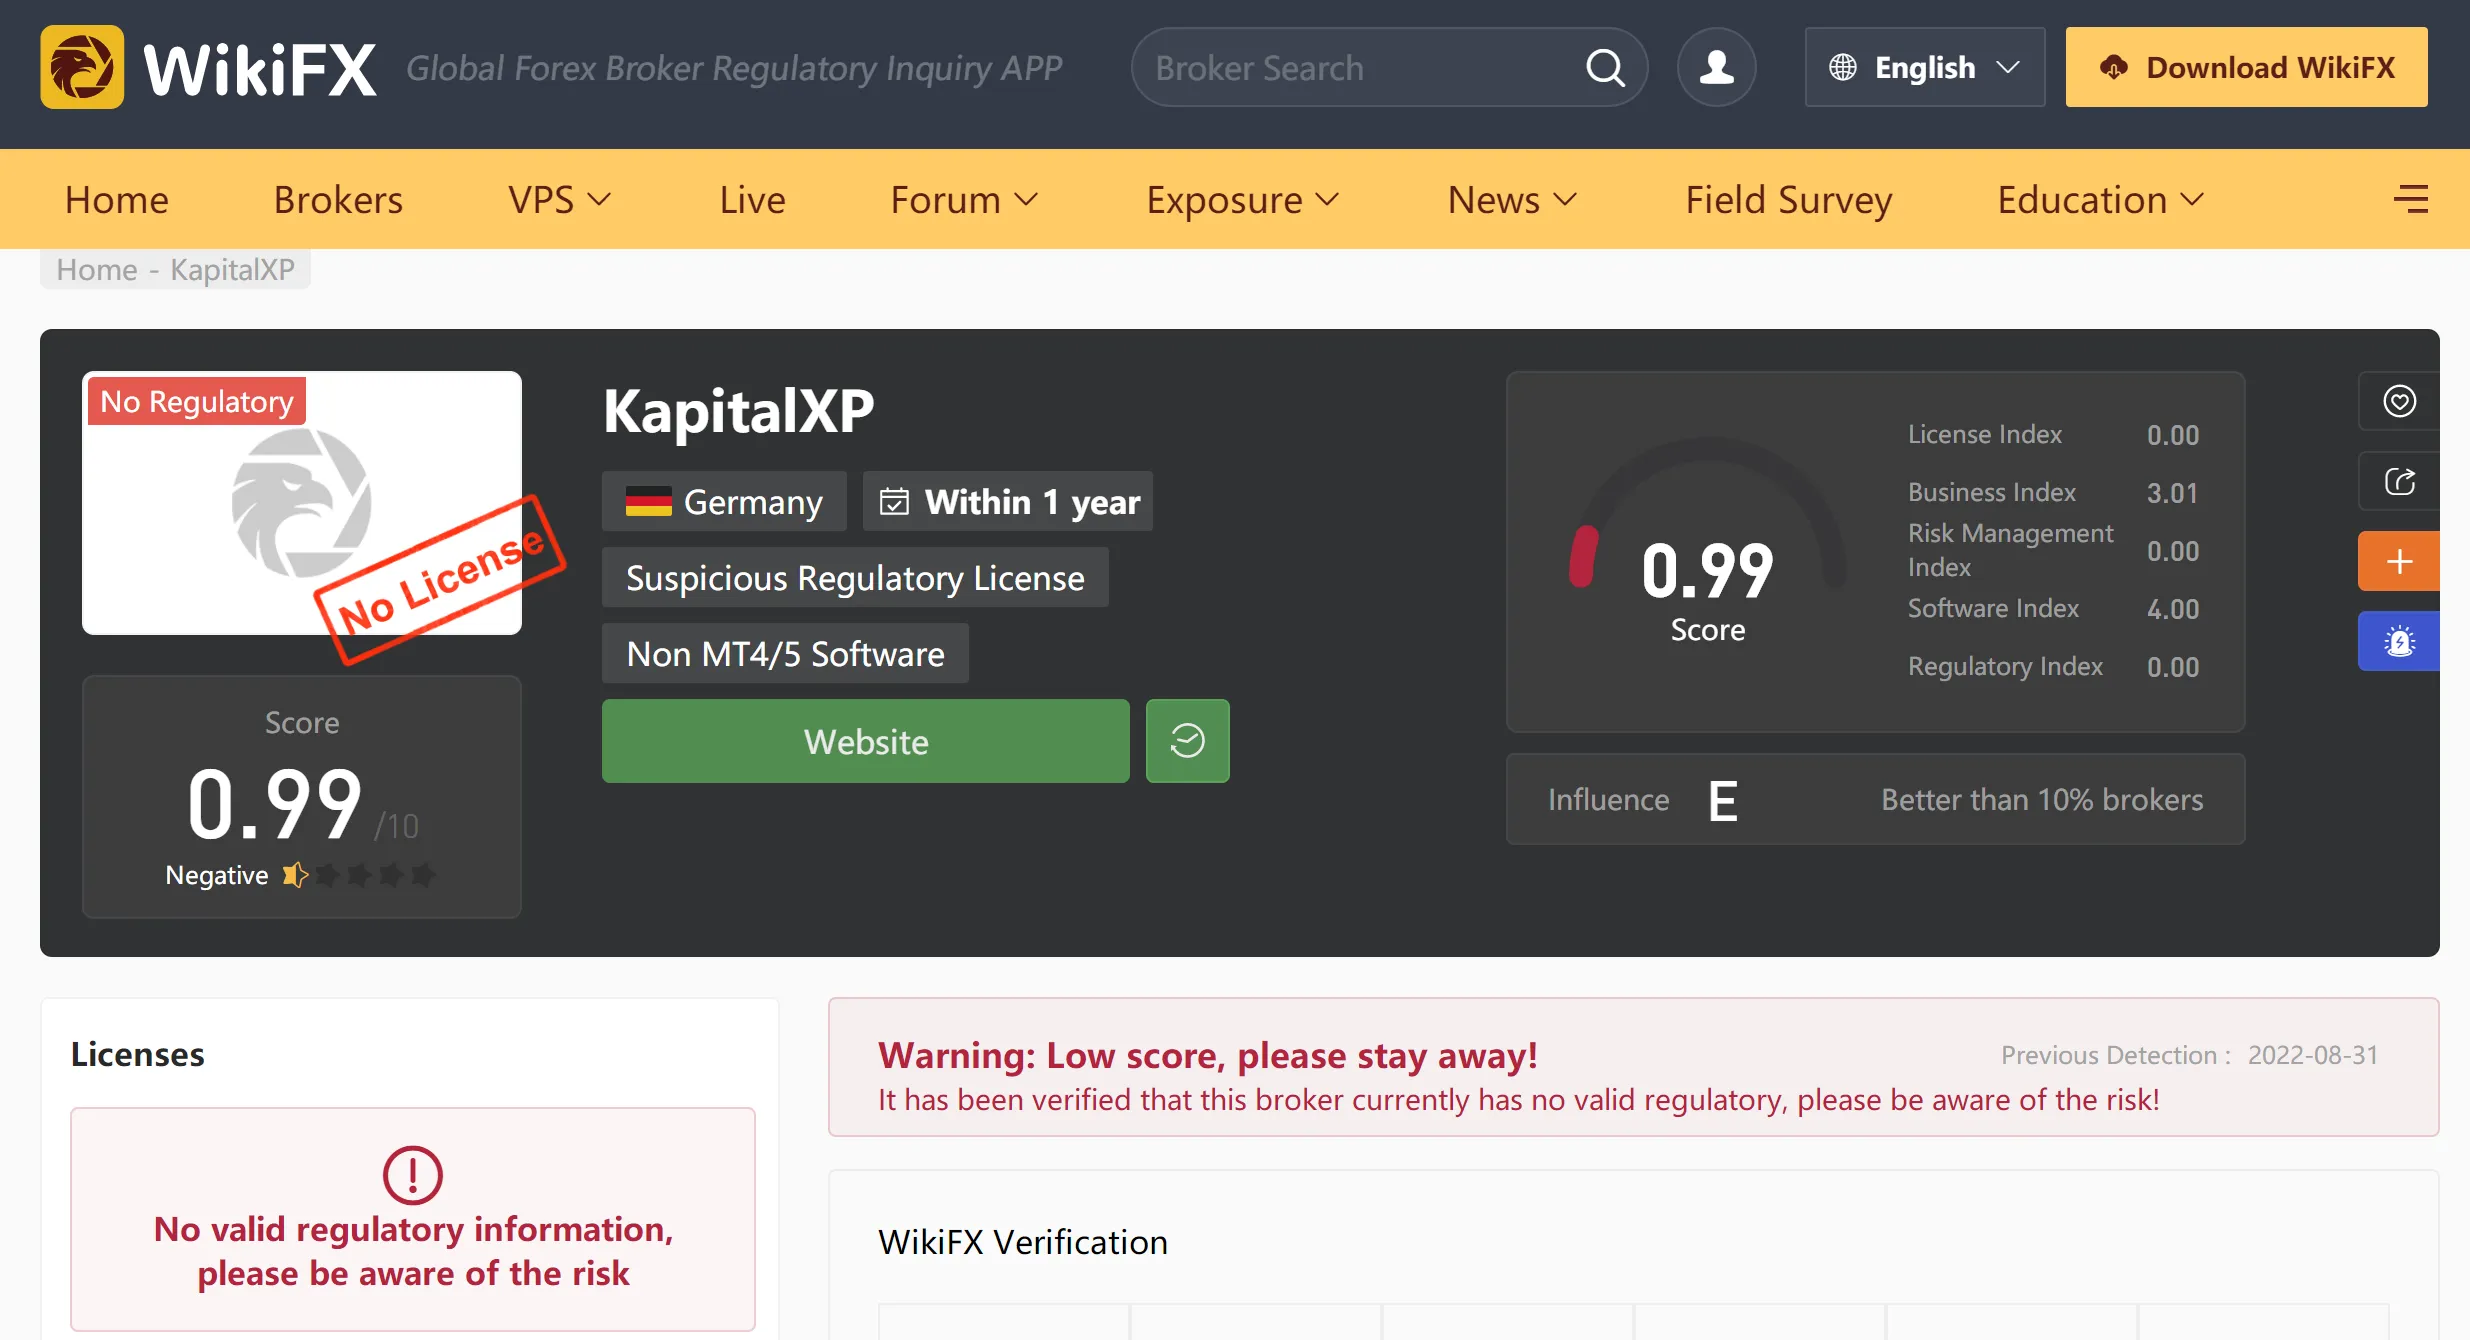Click the Within 1 year tag
The height and width of the screenshot is (1340, 2470).
pyautogui.click(x=1008, y=501)
